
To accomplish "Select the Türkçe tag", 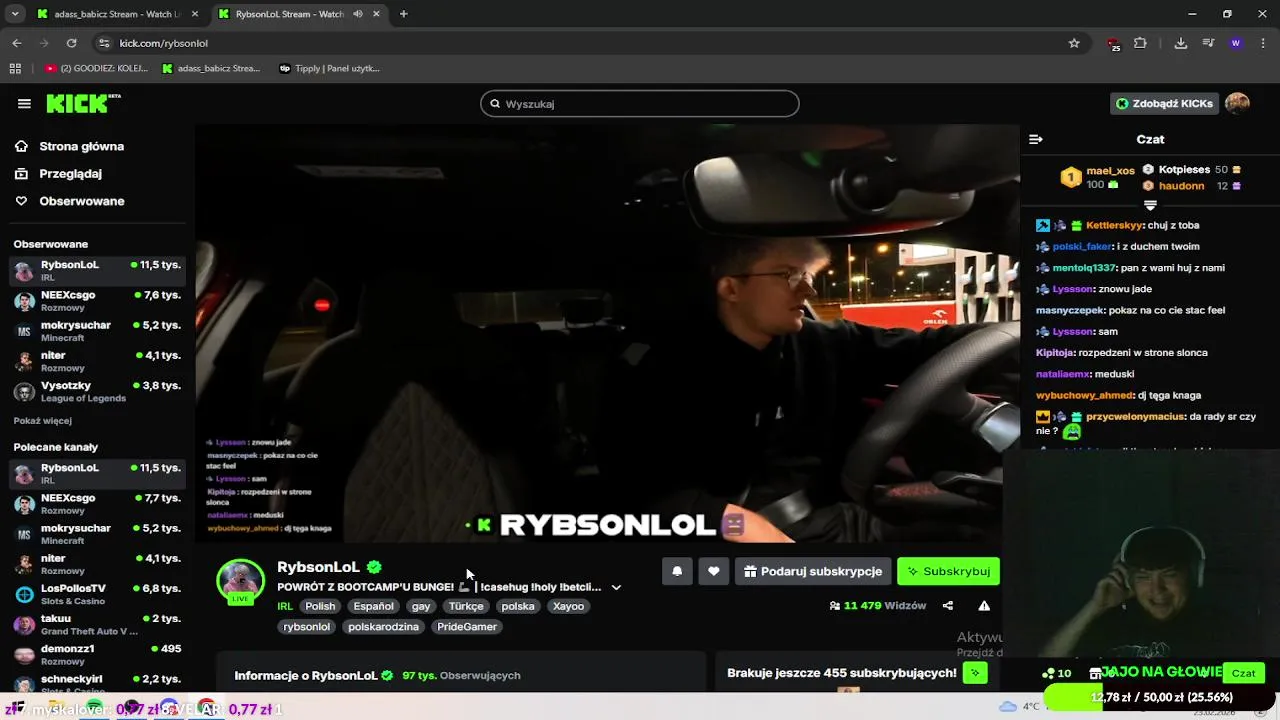I will point(466,606).
